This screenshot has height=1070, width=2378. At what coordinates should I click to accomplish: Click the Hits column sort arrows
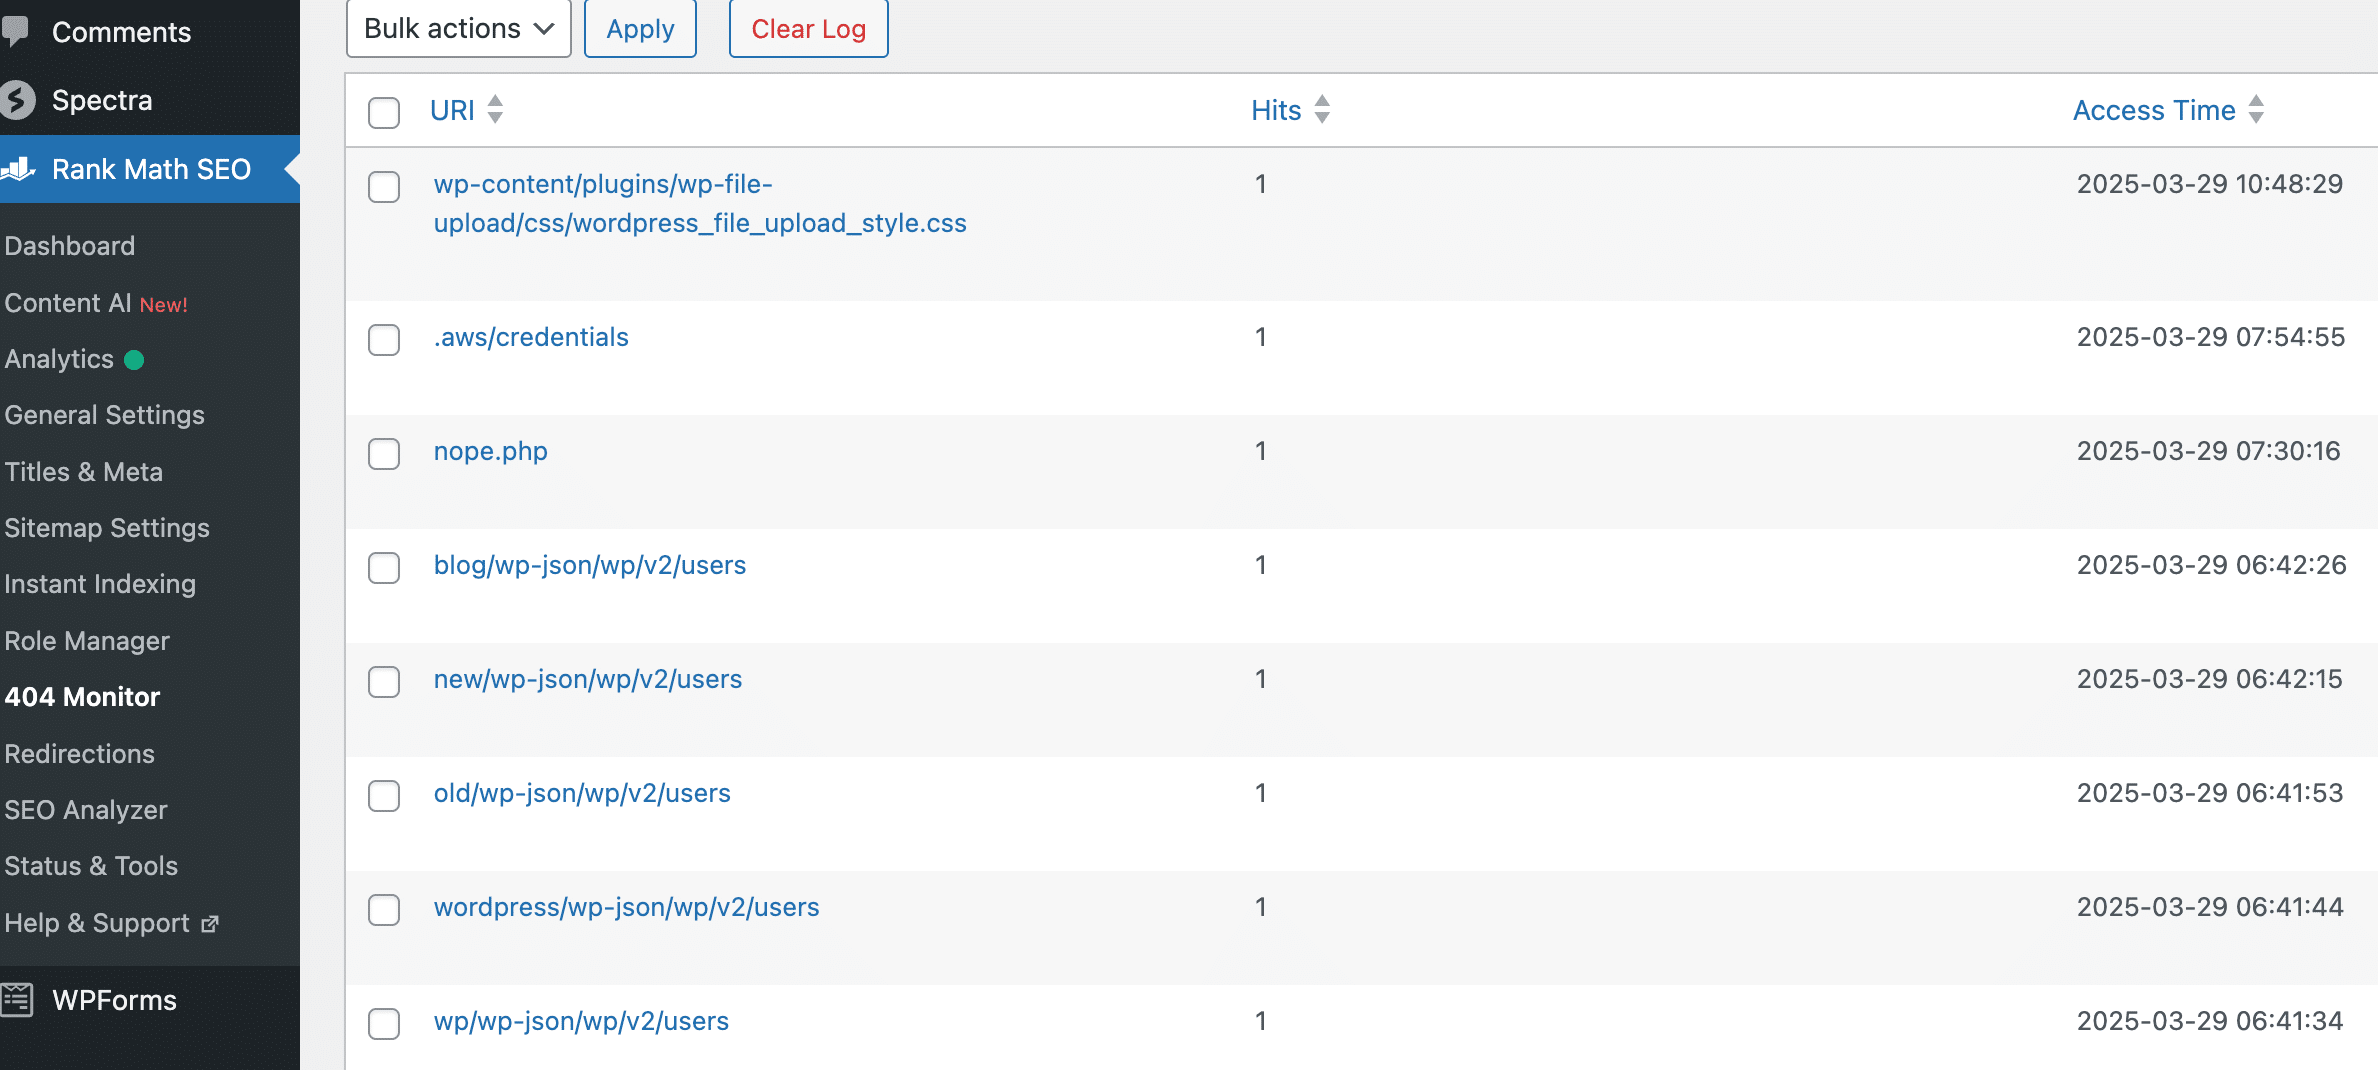click(1322, 110)
